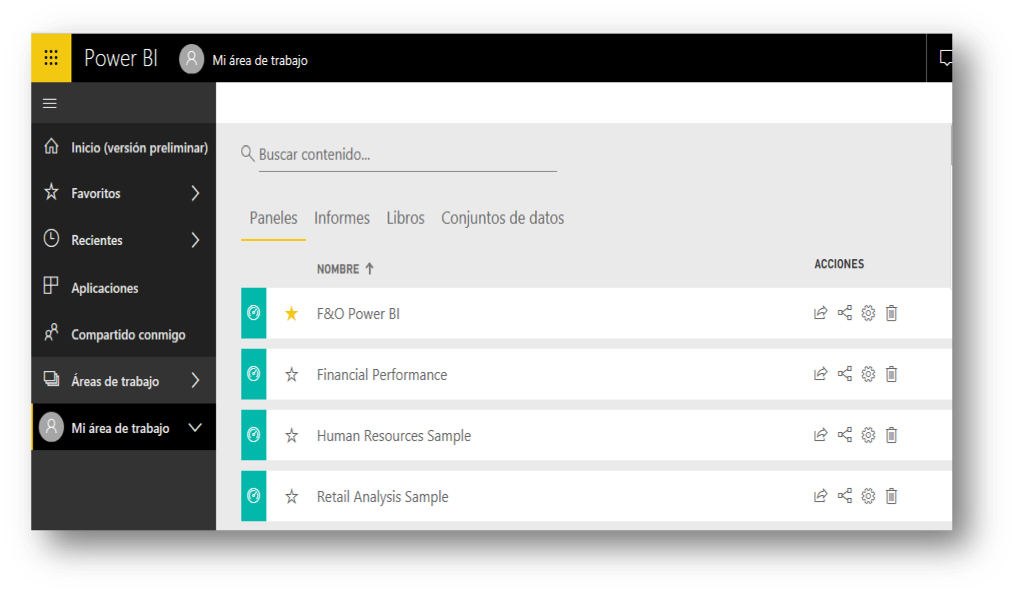
Task: Click the Áreas de trabajo icon
Action: (x=51, y=379)
